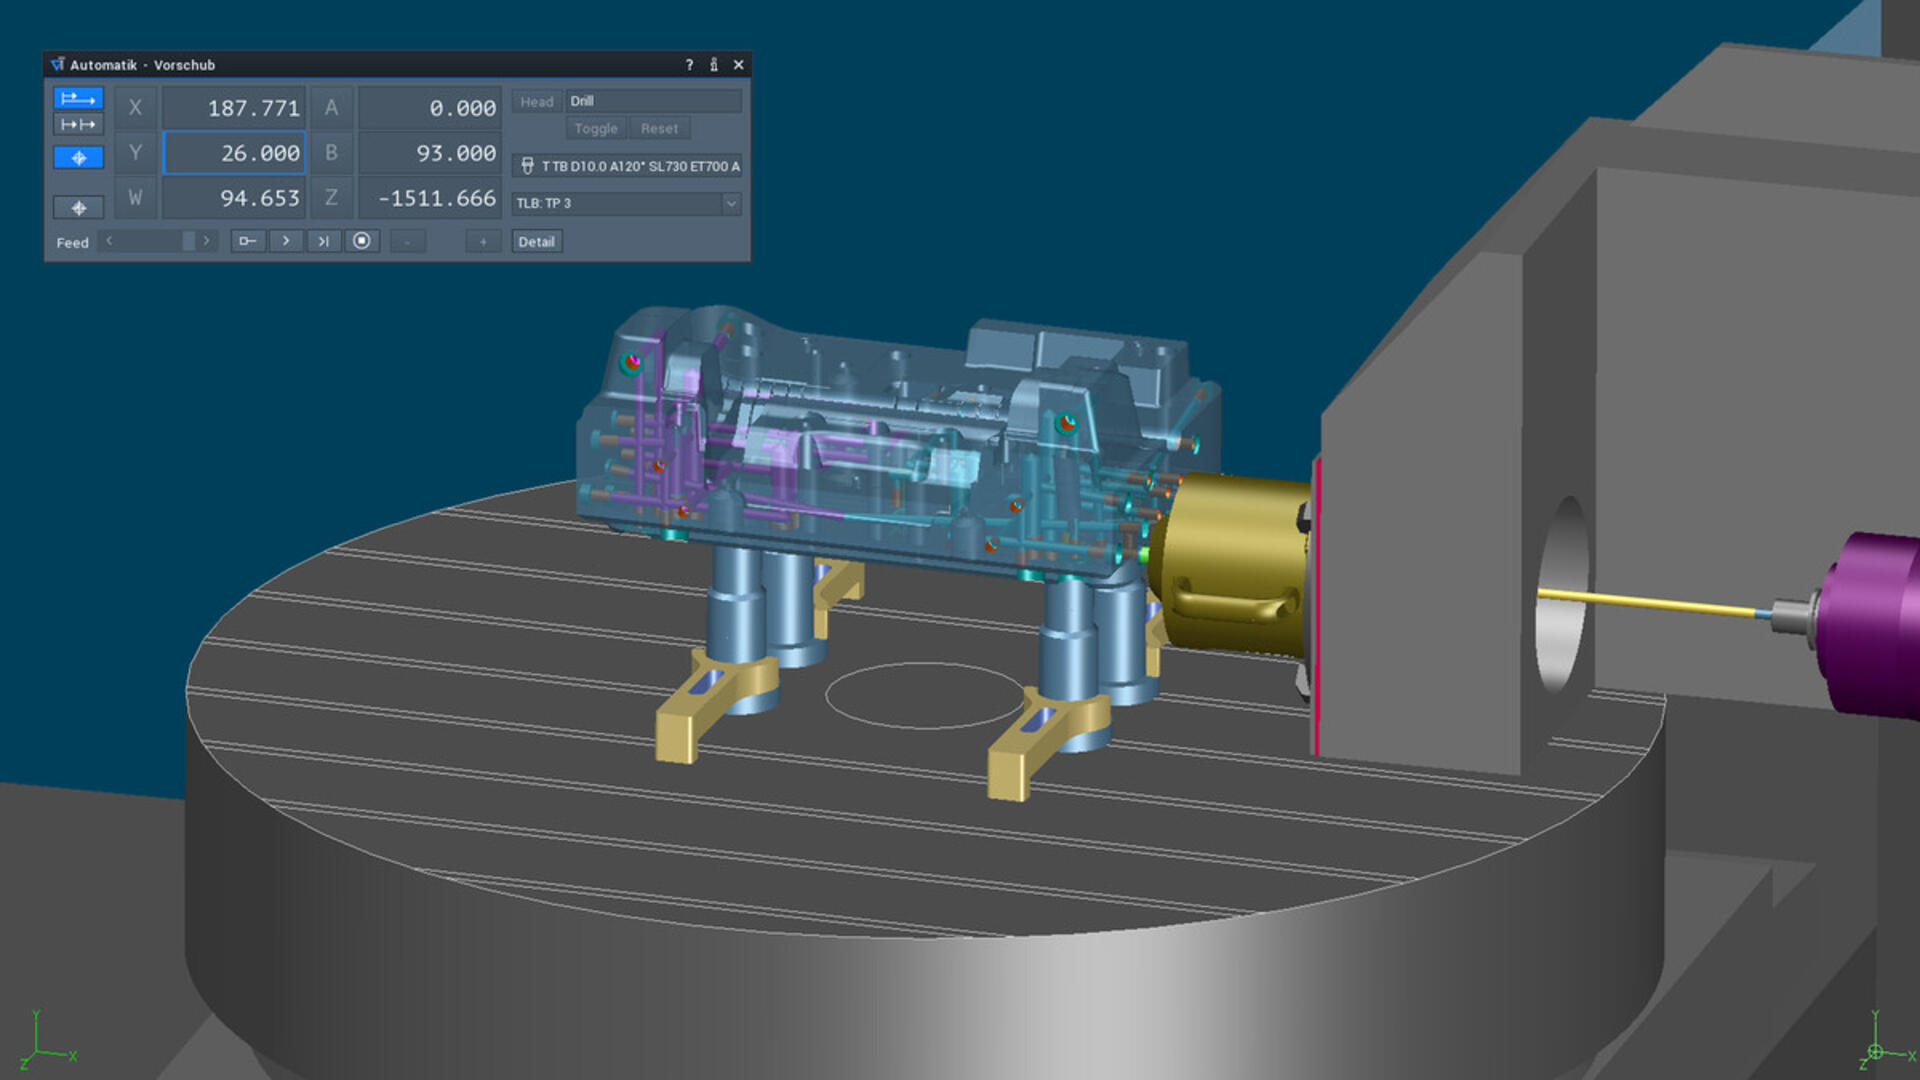The width and height of the screenshot is (1920, 1080).
Task: Select the double-arrow step feed mode icon
Action: [x=78, y=124]
